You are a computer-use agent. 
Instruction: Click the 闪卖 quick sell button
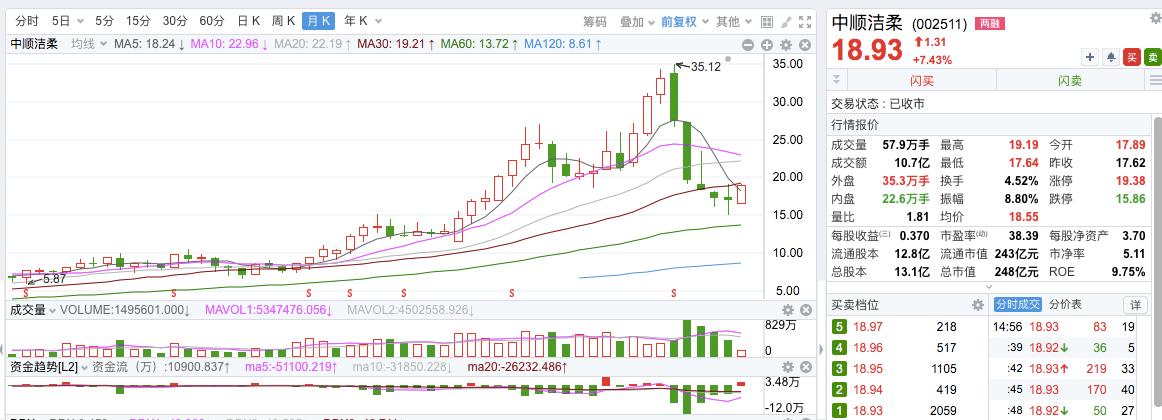[1070, 81]
